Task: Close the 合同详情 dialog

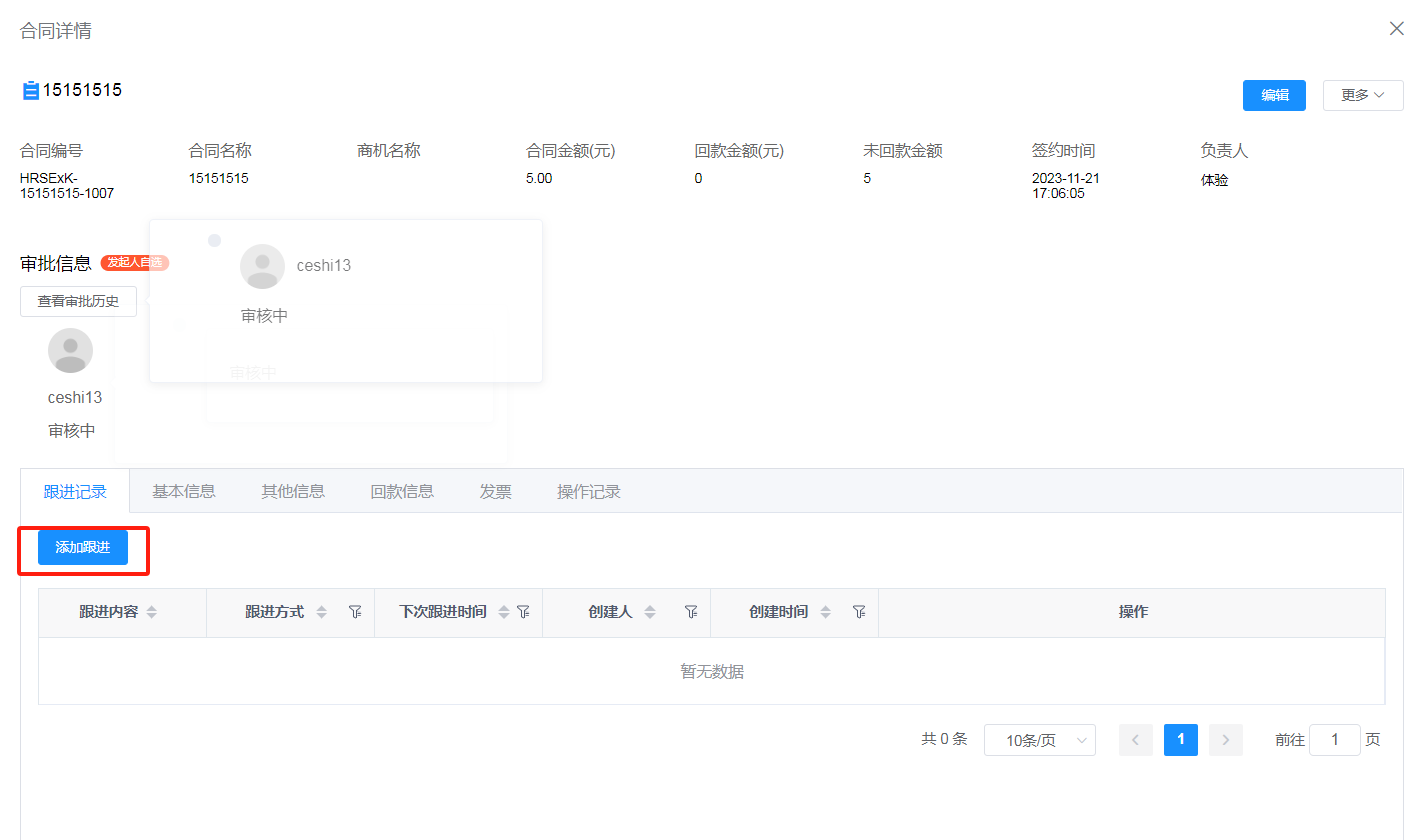Action: pyautogui.click(x=1397, y=29)
